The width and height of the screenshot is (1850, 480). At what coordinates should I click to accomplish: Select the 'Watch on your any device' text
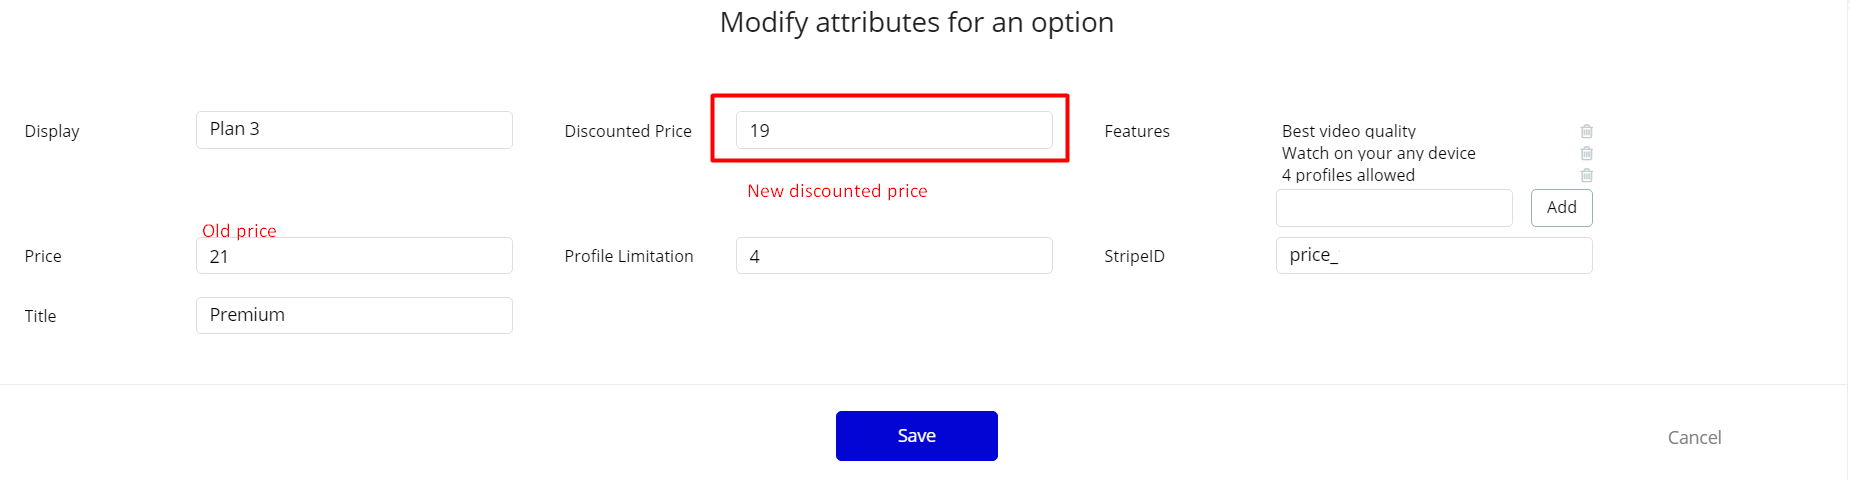click(1378, 153)
